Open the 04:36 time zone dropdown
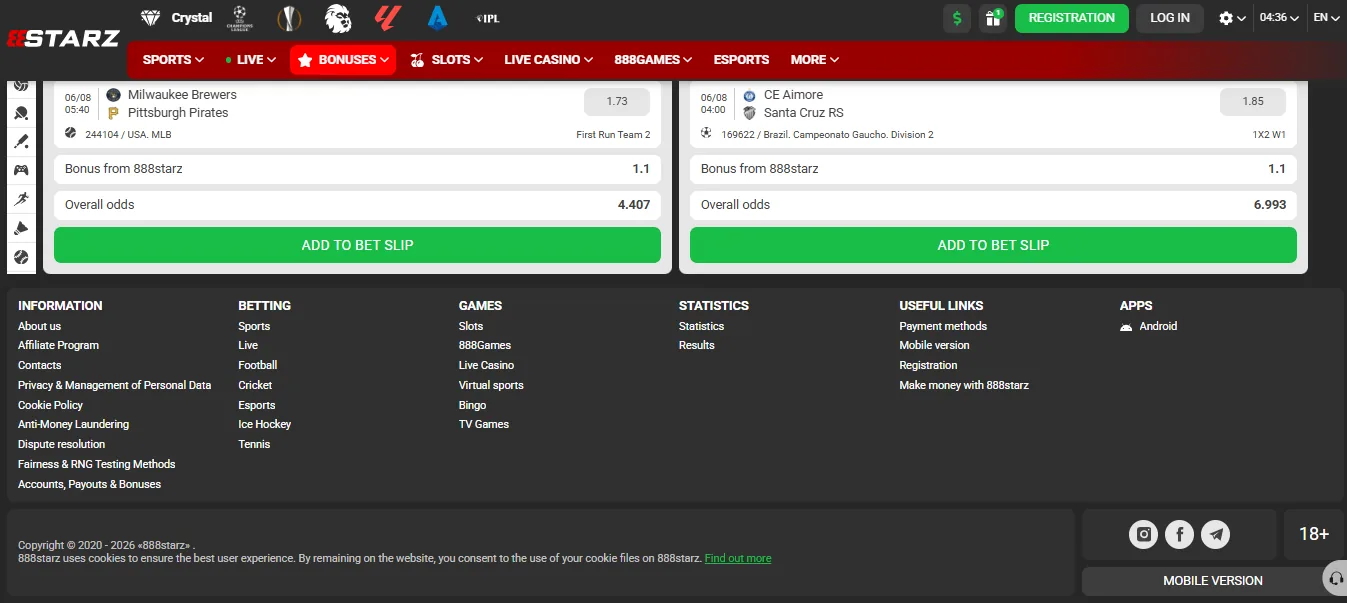This screenshot has height=603, width=1347. click(x=1279, y=18)
